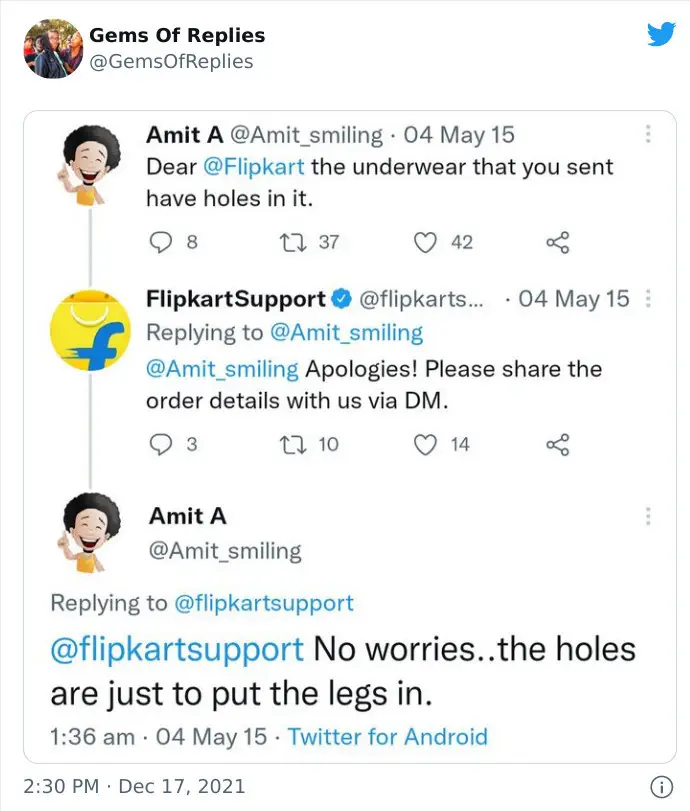Open the @Flipkart mention link
690x811 pixels.
click(x=253, y=167)
